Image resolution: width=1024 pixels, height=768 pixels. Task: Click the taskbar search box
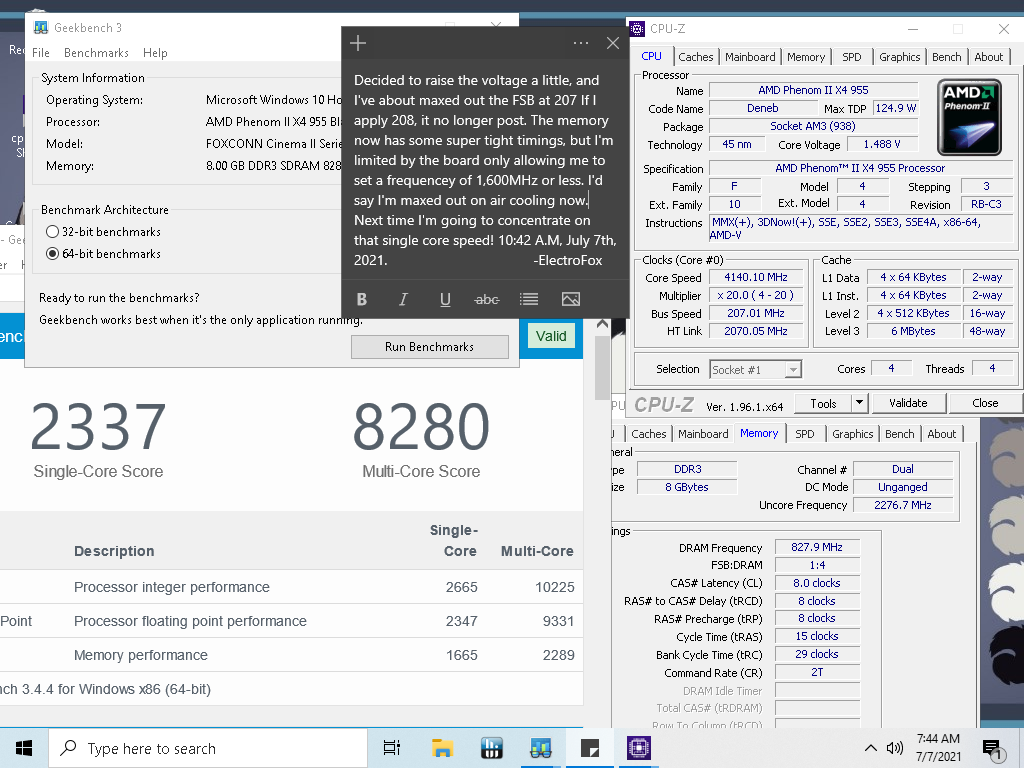(x=208, y=748)
